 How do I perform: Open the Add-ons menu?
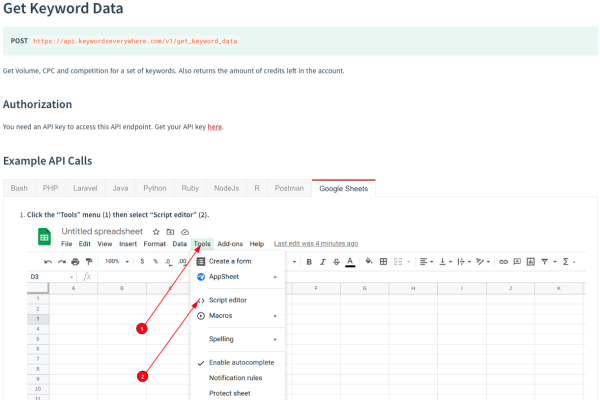(x=230, y=244)
